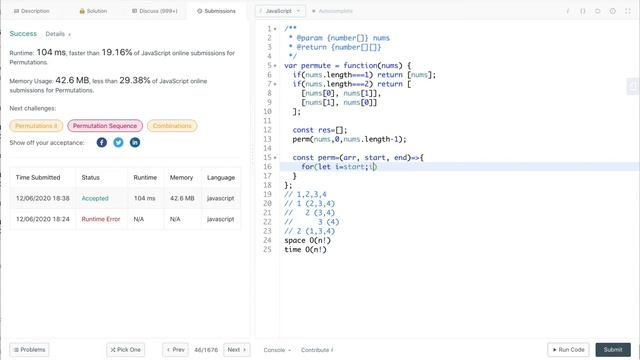Open the JavaScript language dropdown
The height and width of the screenshot is (360, 640).
point(280,11)
